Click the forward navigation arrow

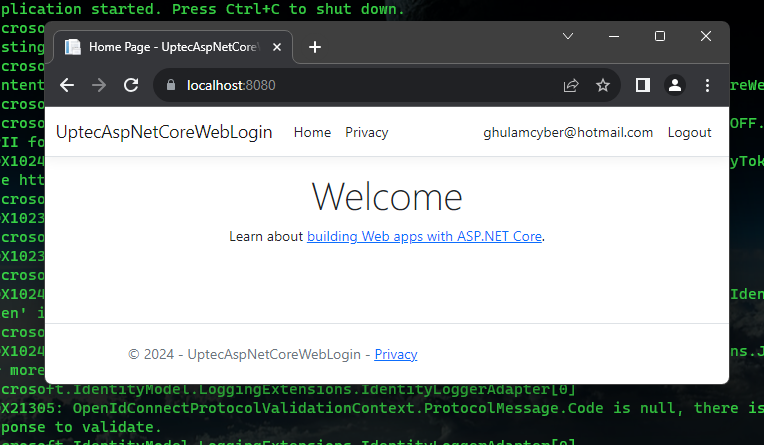tap(98, 85)
